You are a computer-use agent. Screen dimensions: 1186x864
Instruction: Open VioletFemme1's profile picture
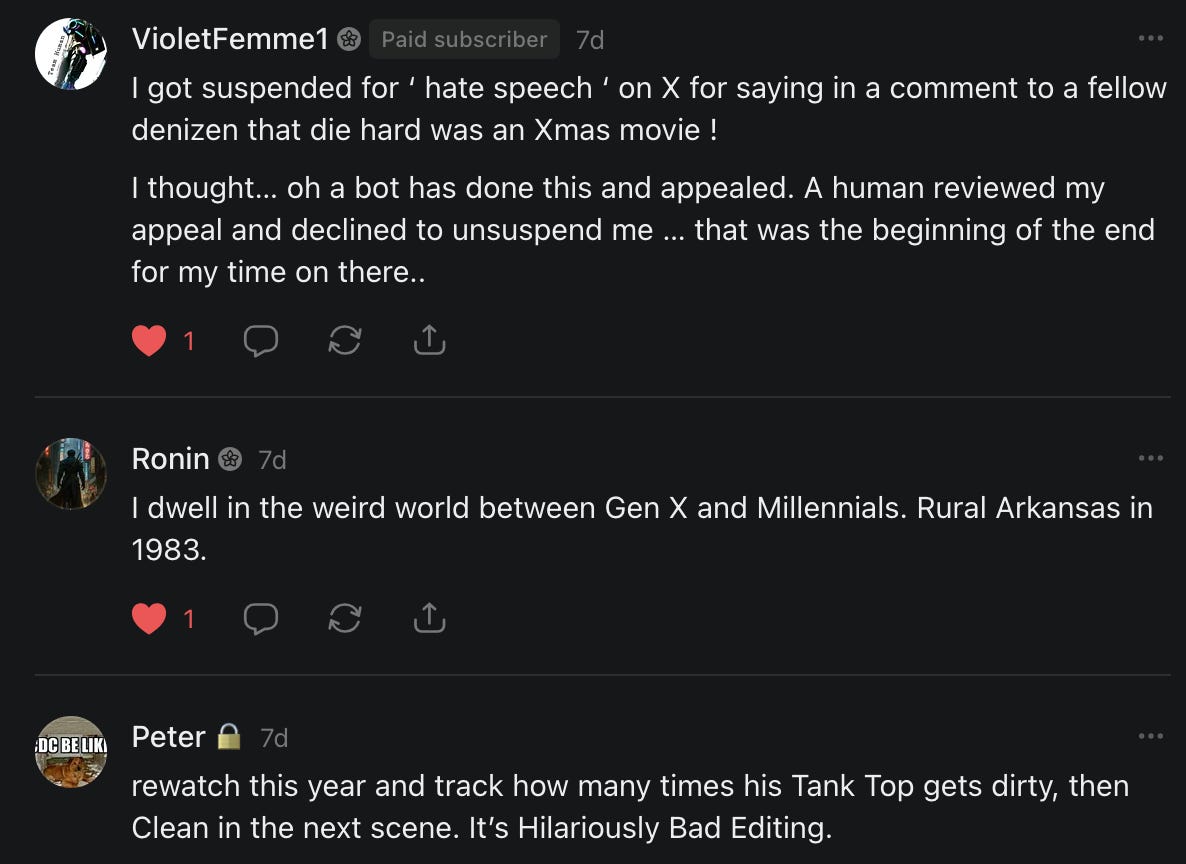pos(71,54)
